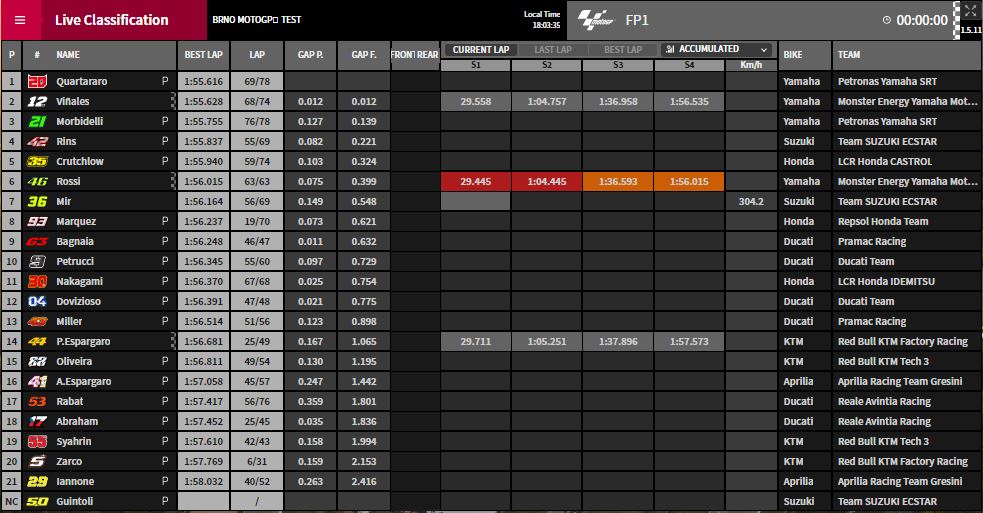Click team LCR Honda IDEMITSU

point(886,282)
